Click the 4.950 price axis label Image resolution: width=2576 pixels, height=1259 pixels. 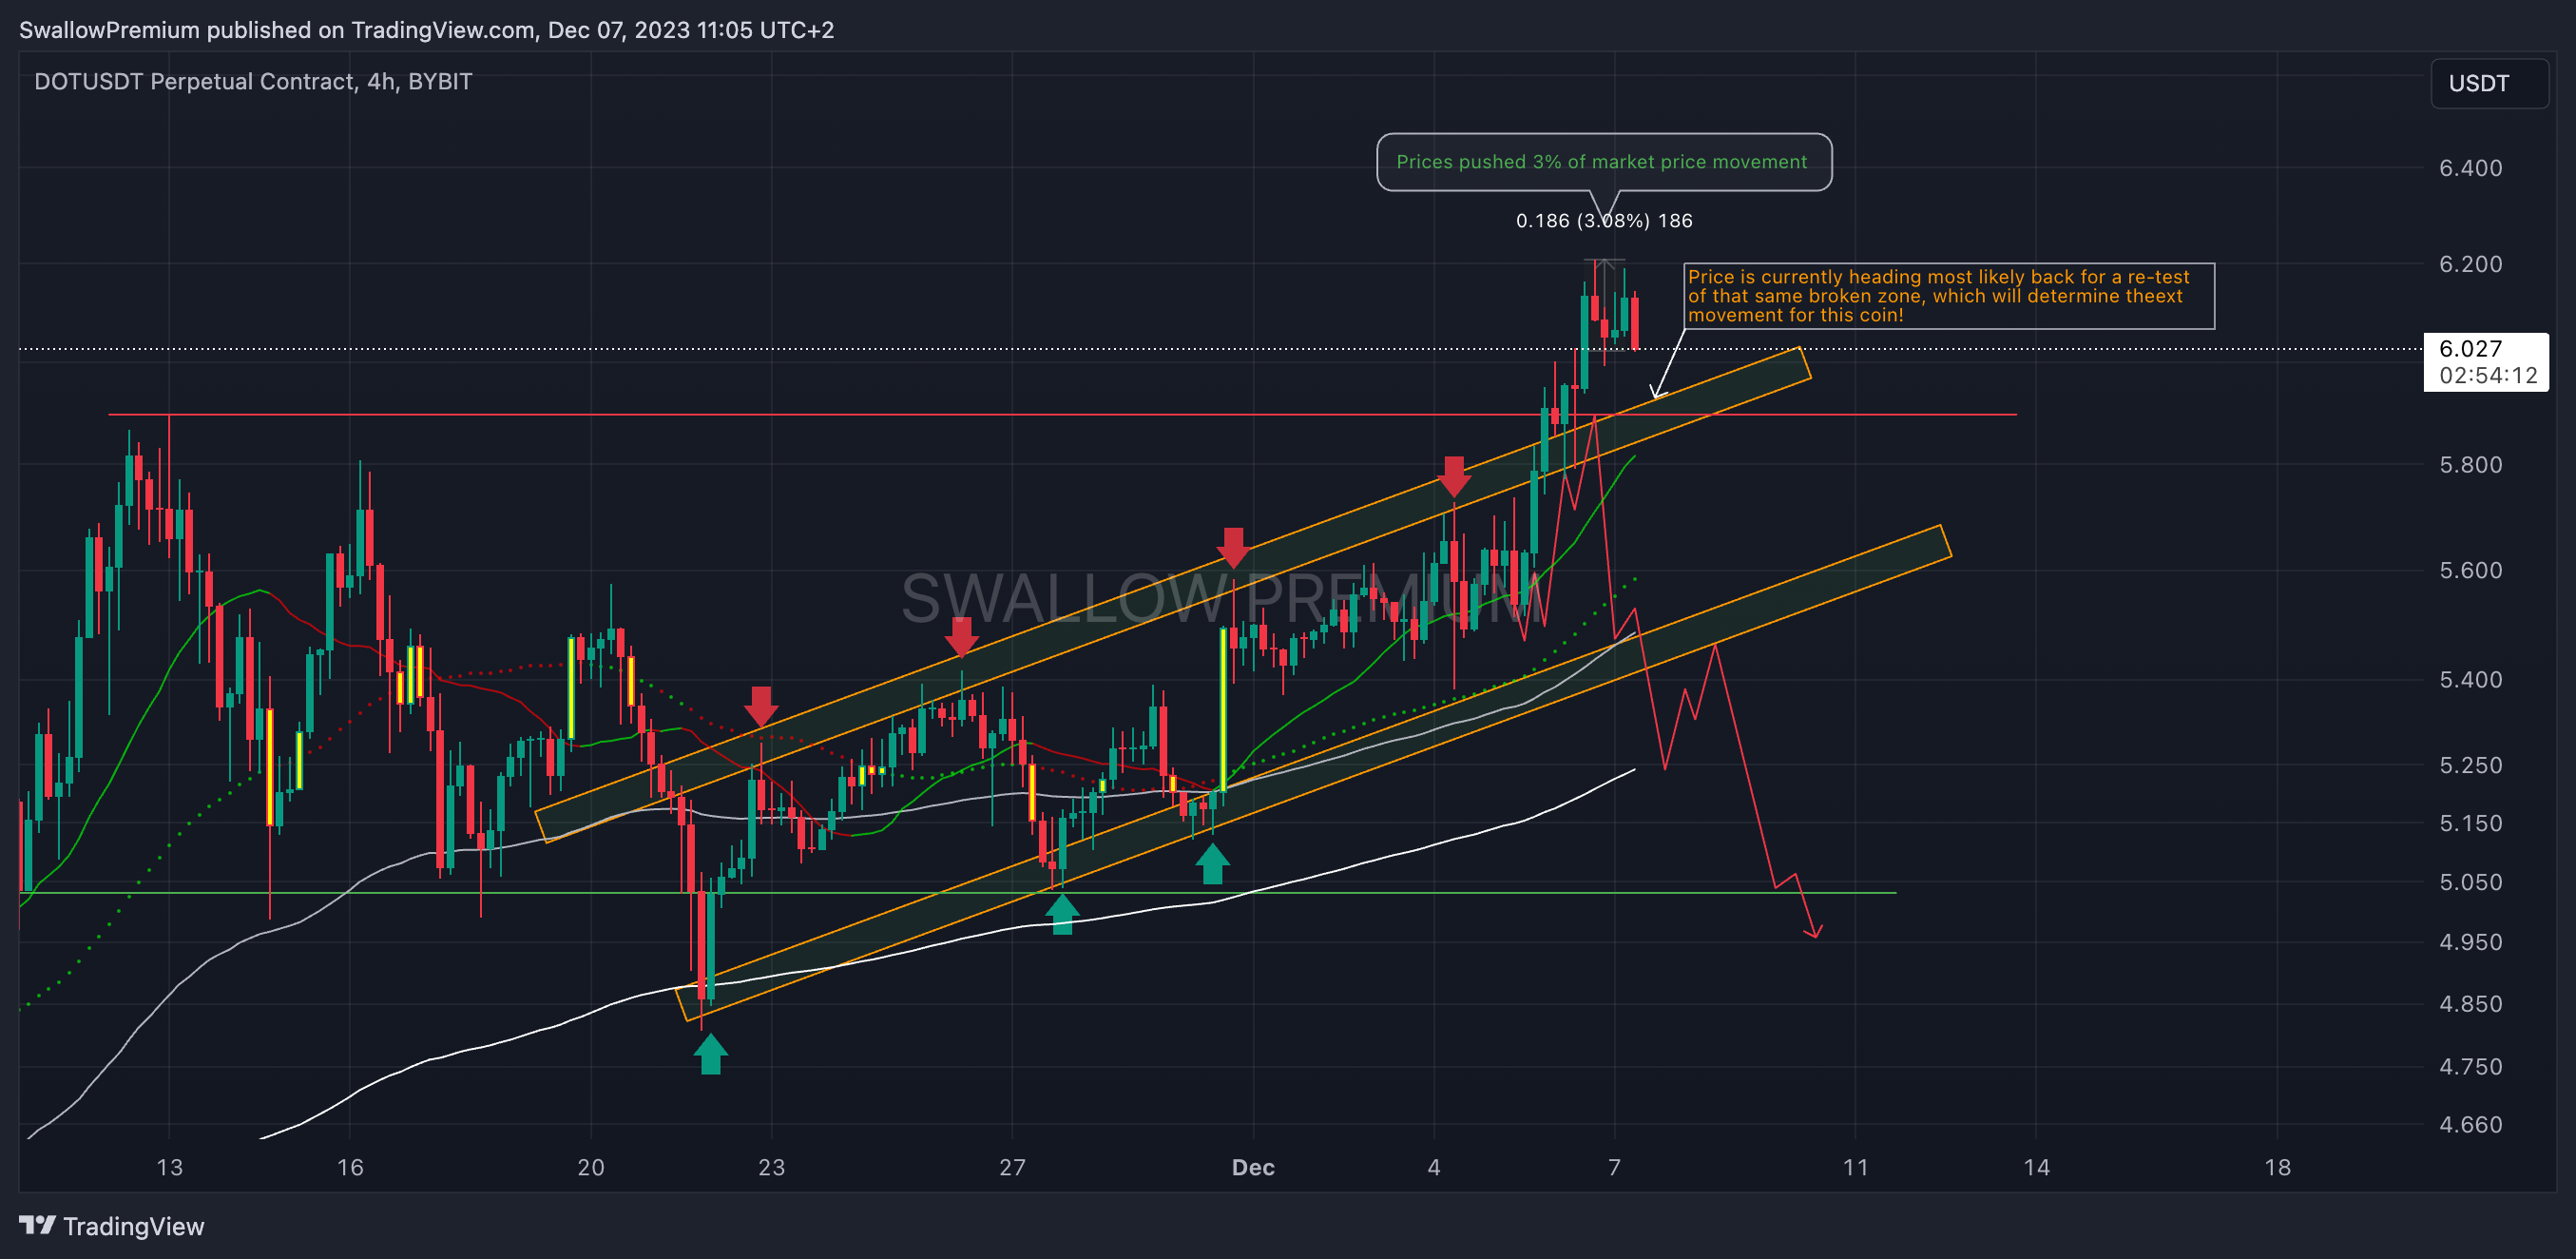pyautogui.click(x=2470, y=942)
